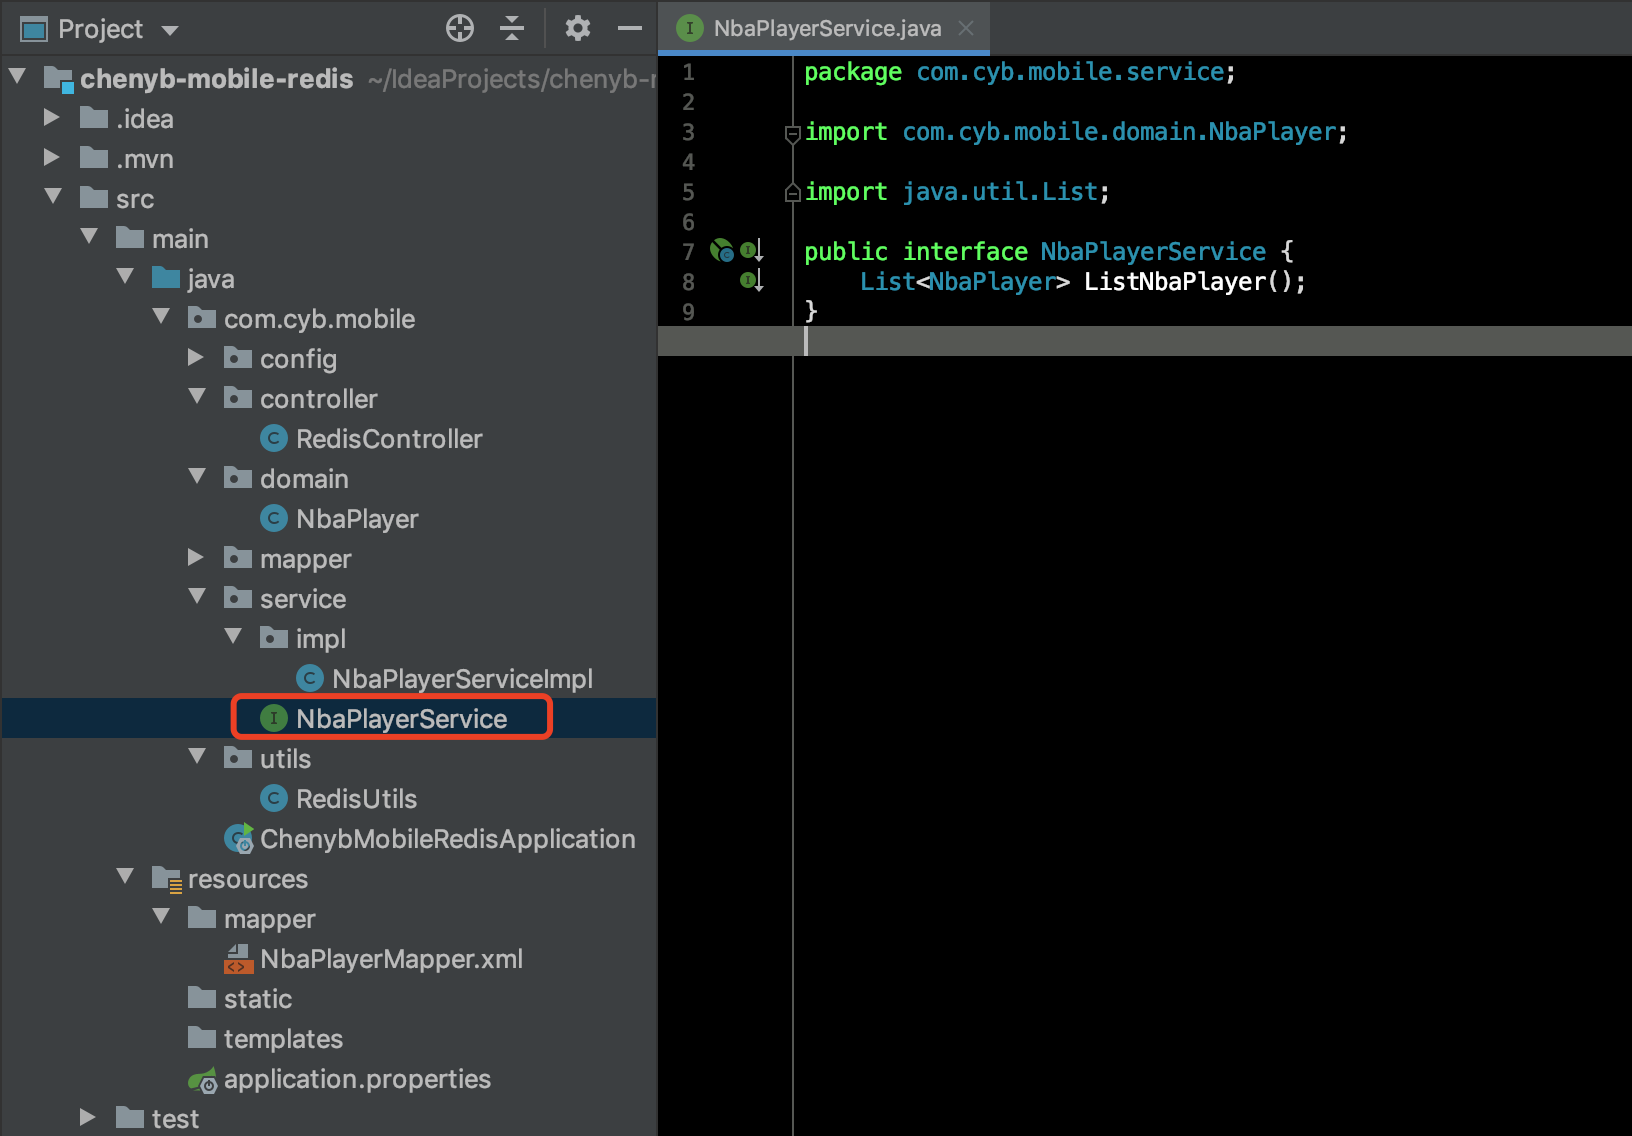Fold the import block at line 3
Viewport: 1632px width, 1136px height.
pos(792,133)
